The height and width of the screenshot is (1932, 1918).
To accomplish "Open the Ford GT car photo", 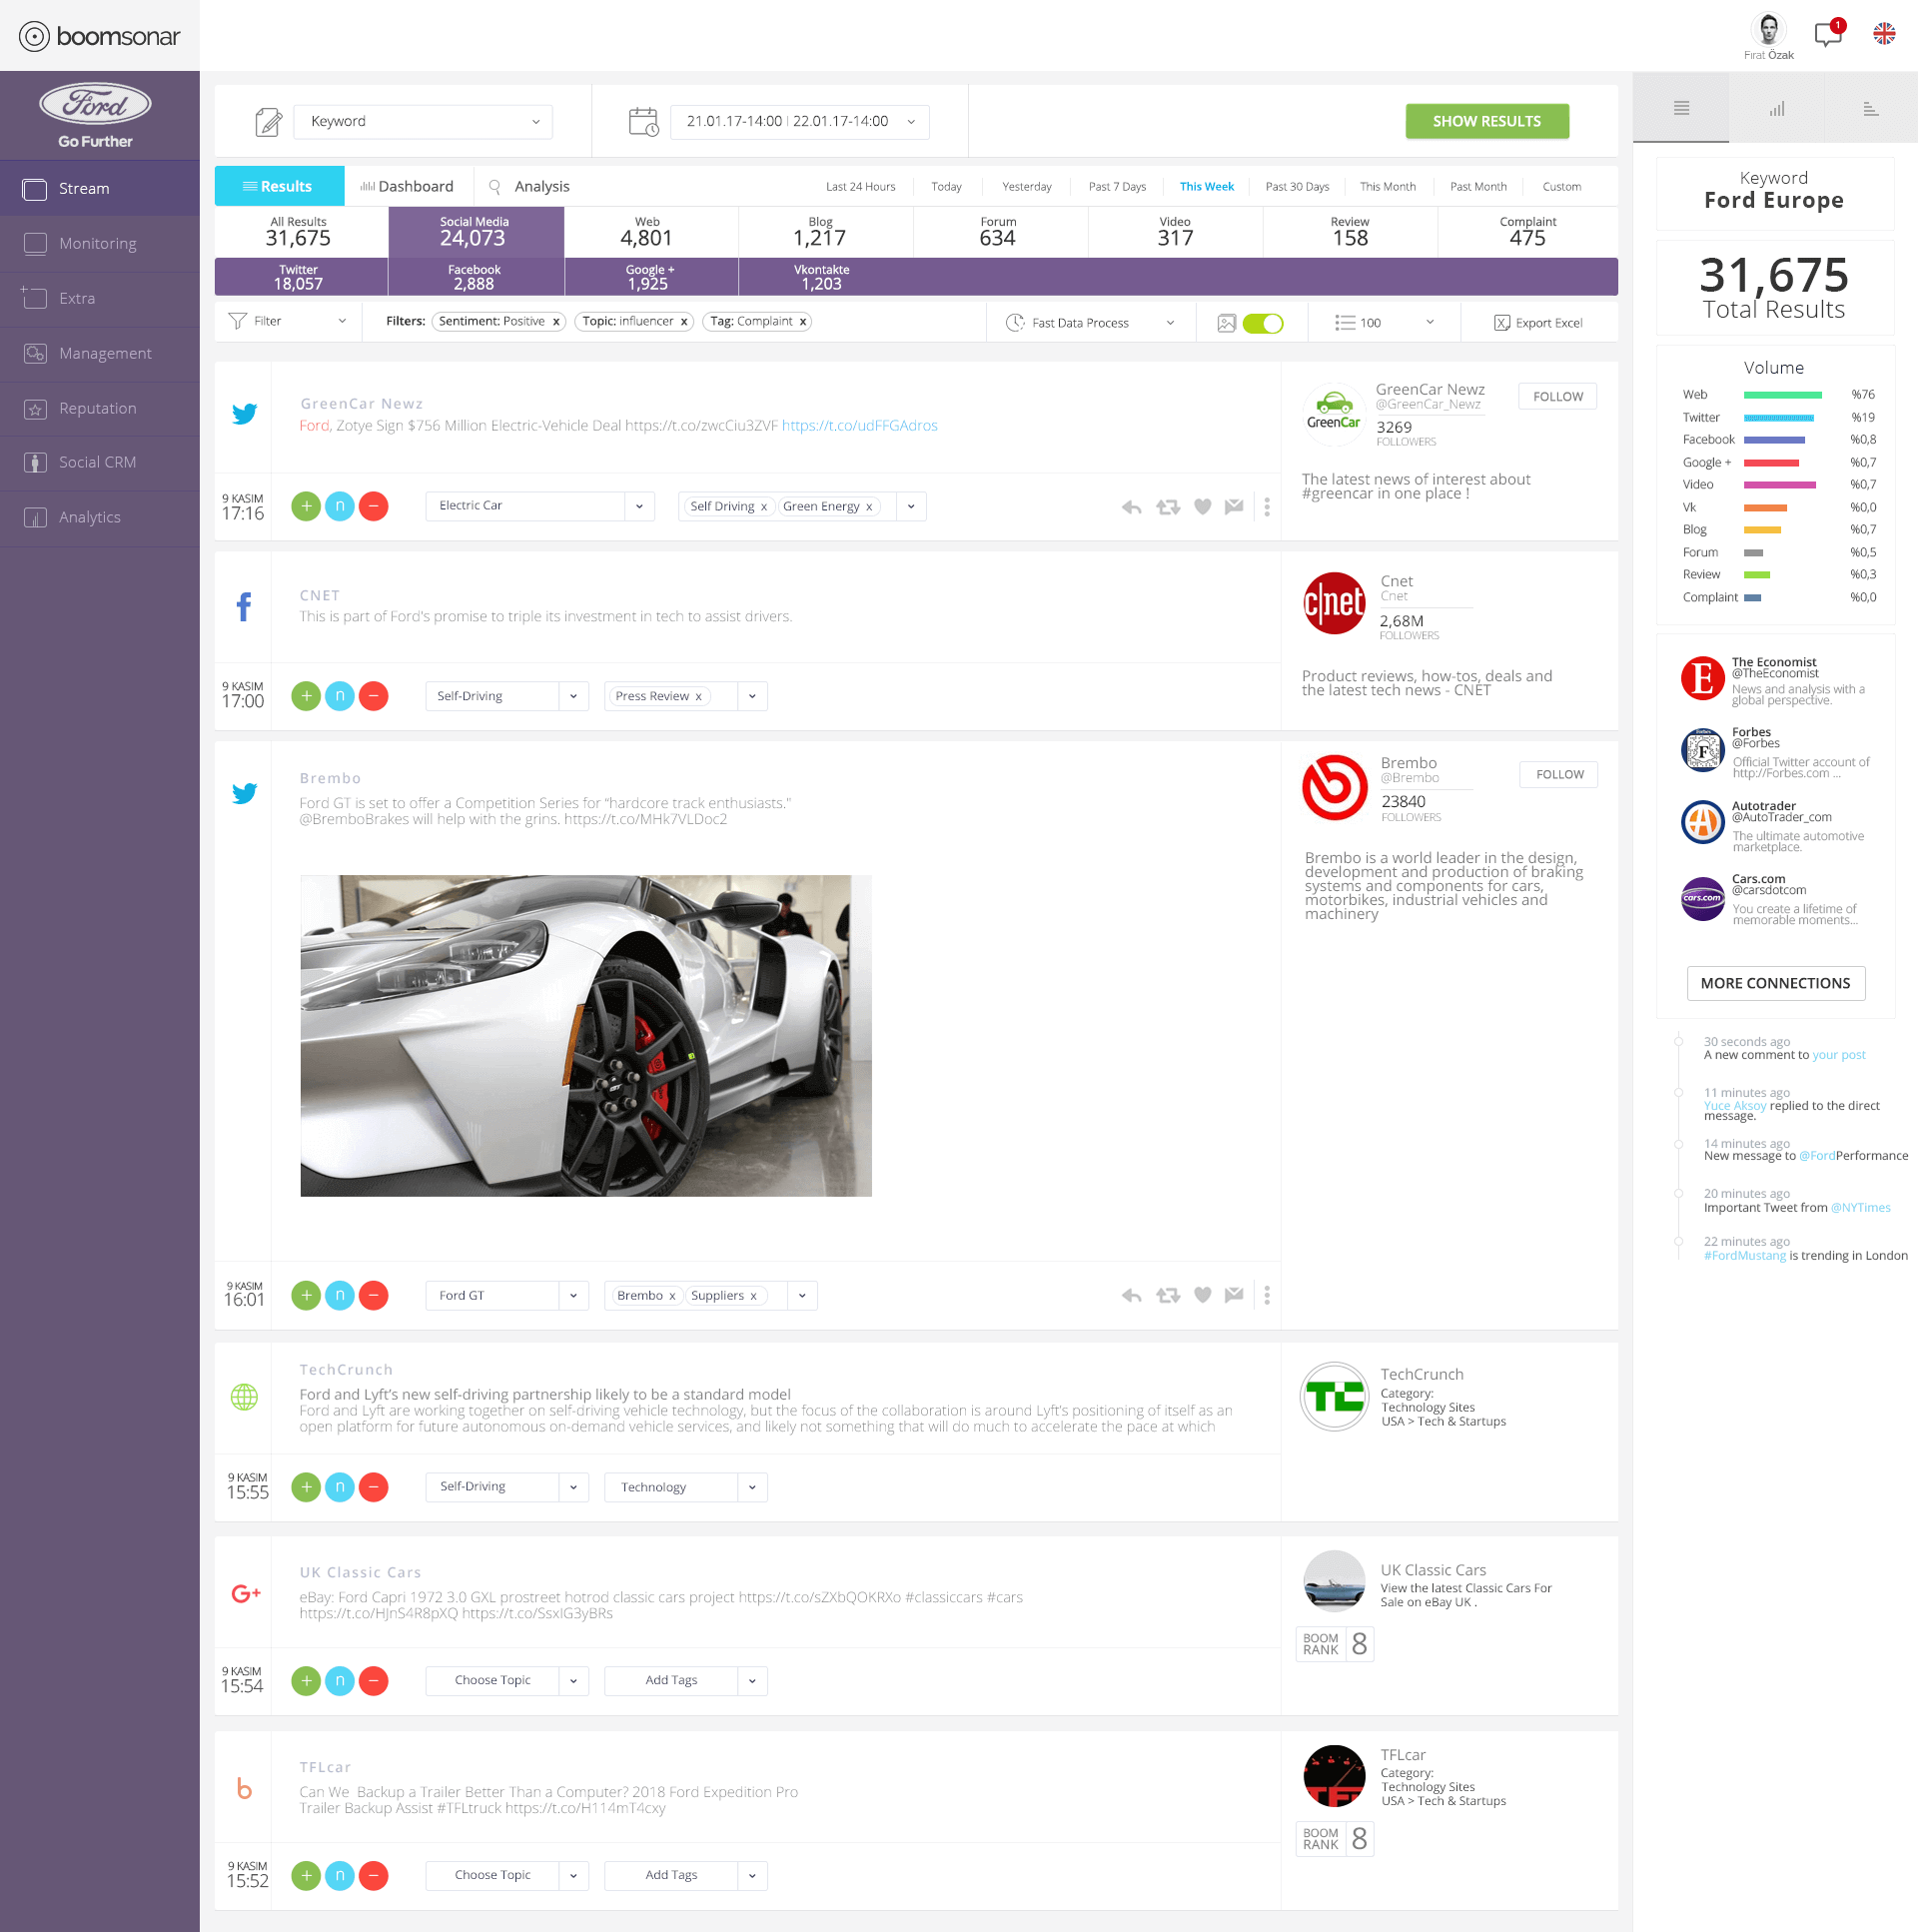I will point(586,1036).
